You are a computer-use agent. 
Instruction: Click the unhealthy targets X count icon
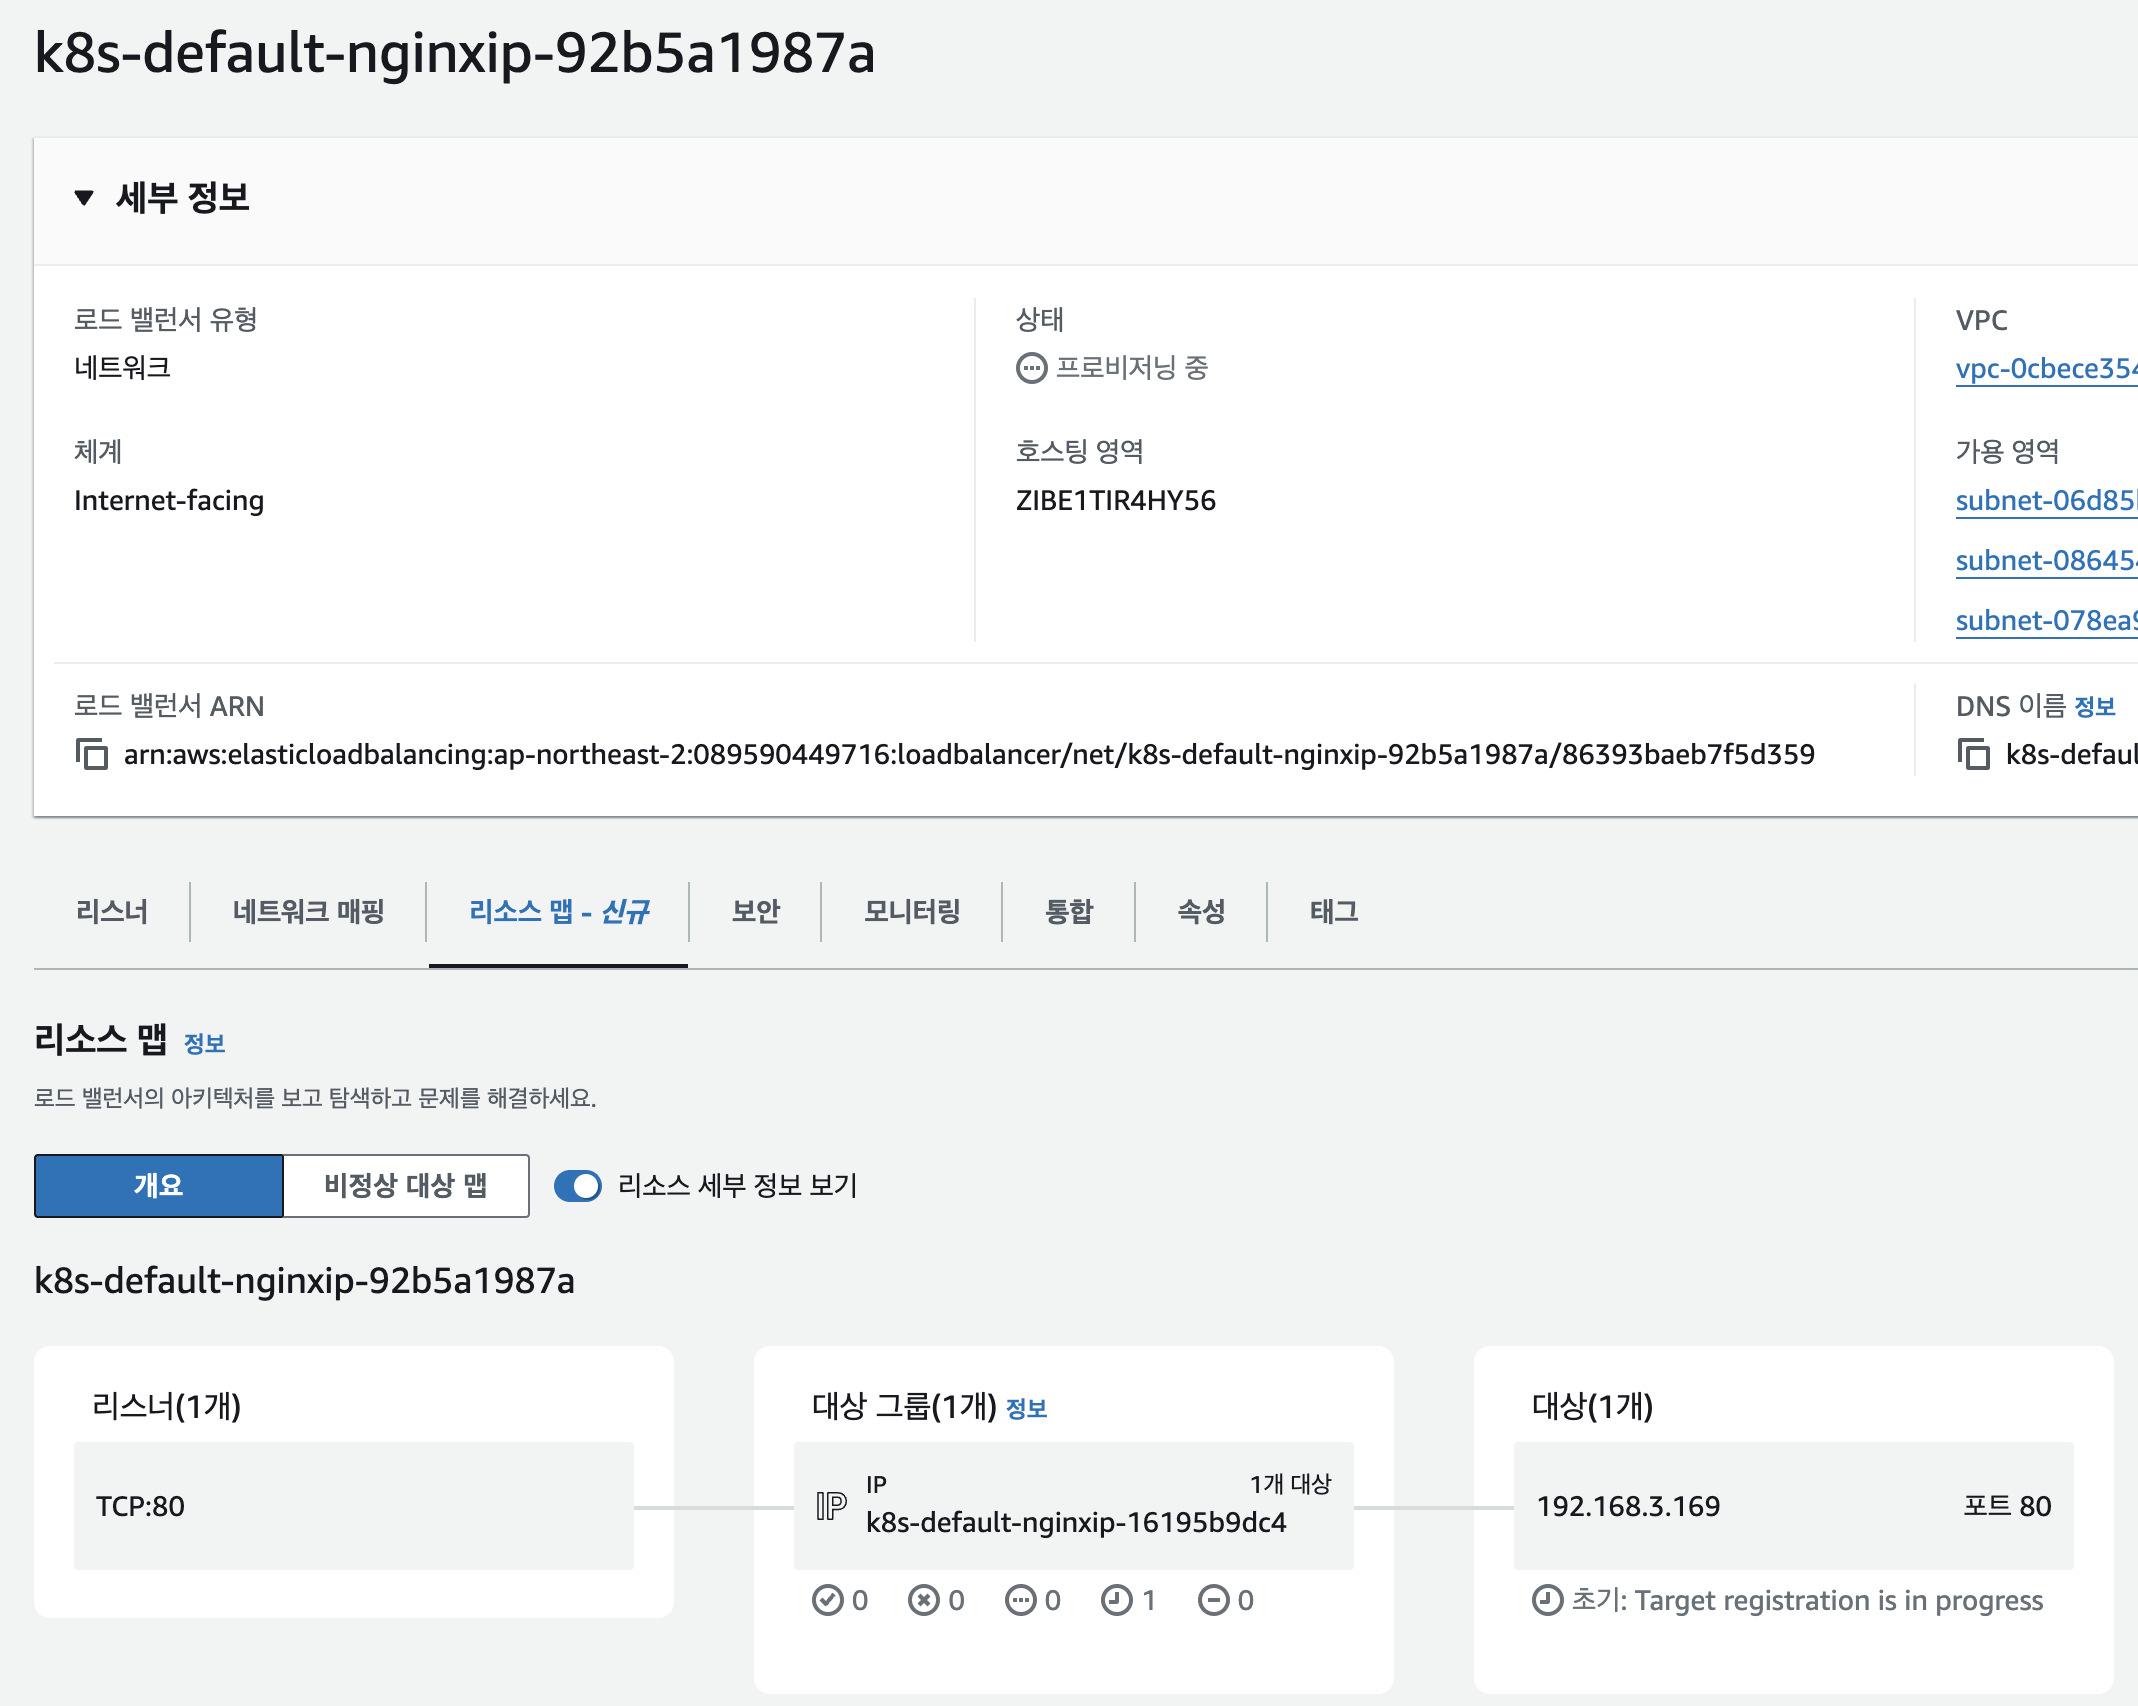point(923,1601)
